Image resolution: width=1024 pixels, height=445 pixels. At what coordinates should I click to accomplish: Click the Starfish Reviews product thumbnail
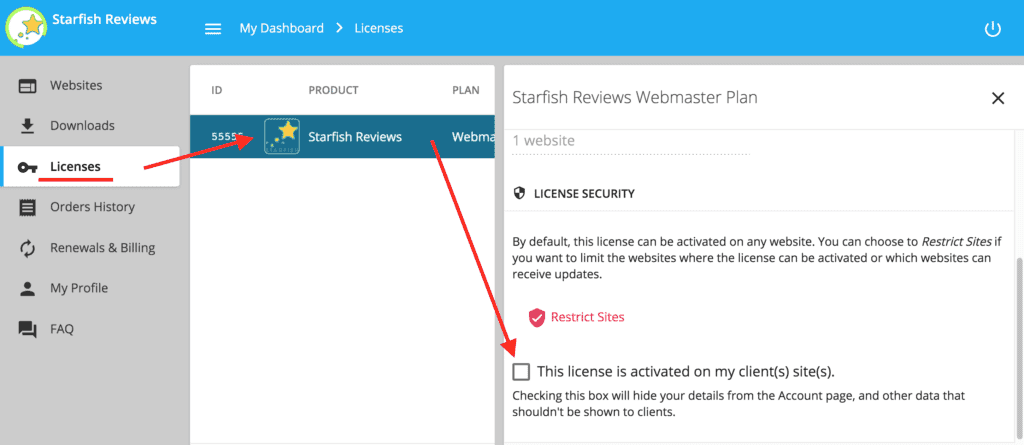(281, 137)
